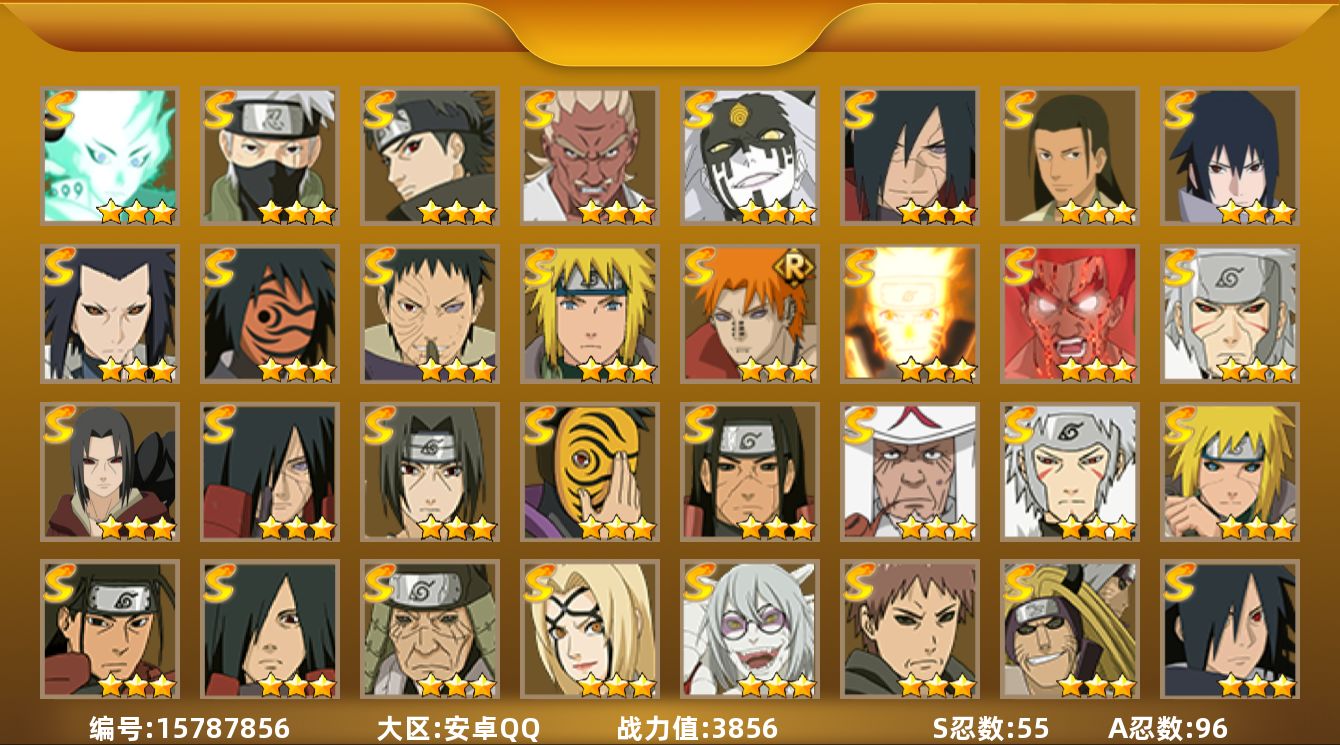Select the glowing cyan ninja portrait

click(x=110, y=155)
